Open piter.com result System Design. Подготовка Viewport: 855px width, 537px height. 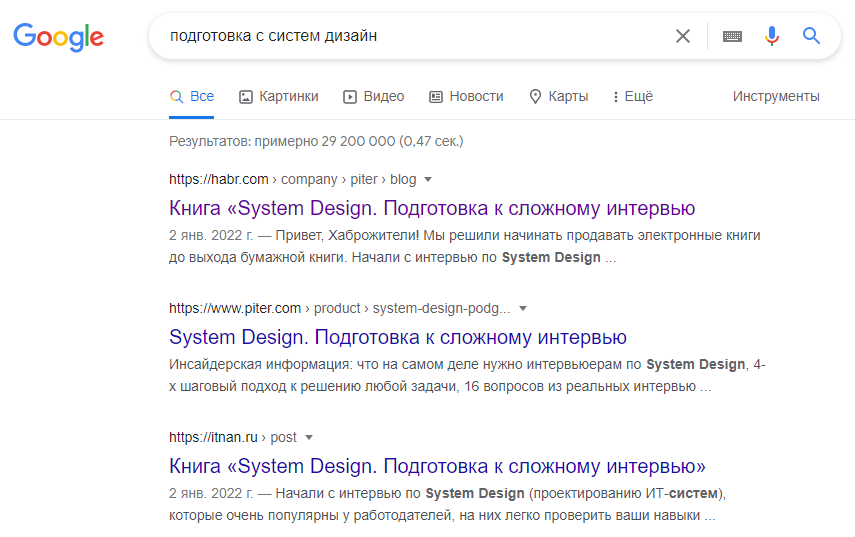pyautogui.click(x=398, y=337)
